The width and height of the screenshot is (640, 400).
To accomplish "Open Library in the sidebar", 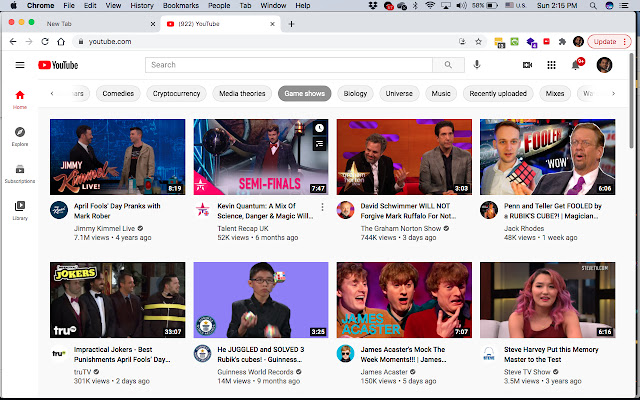I will pos(20,211).
